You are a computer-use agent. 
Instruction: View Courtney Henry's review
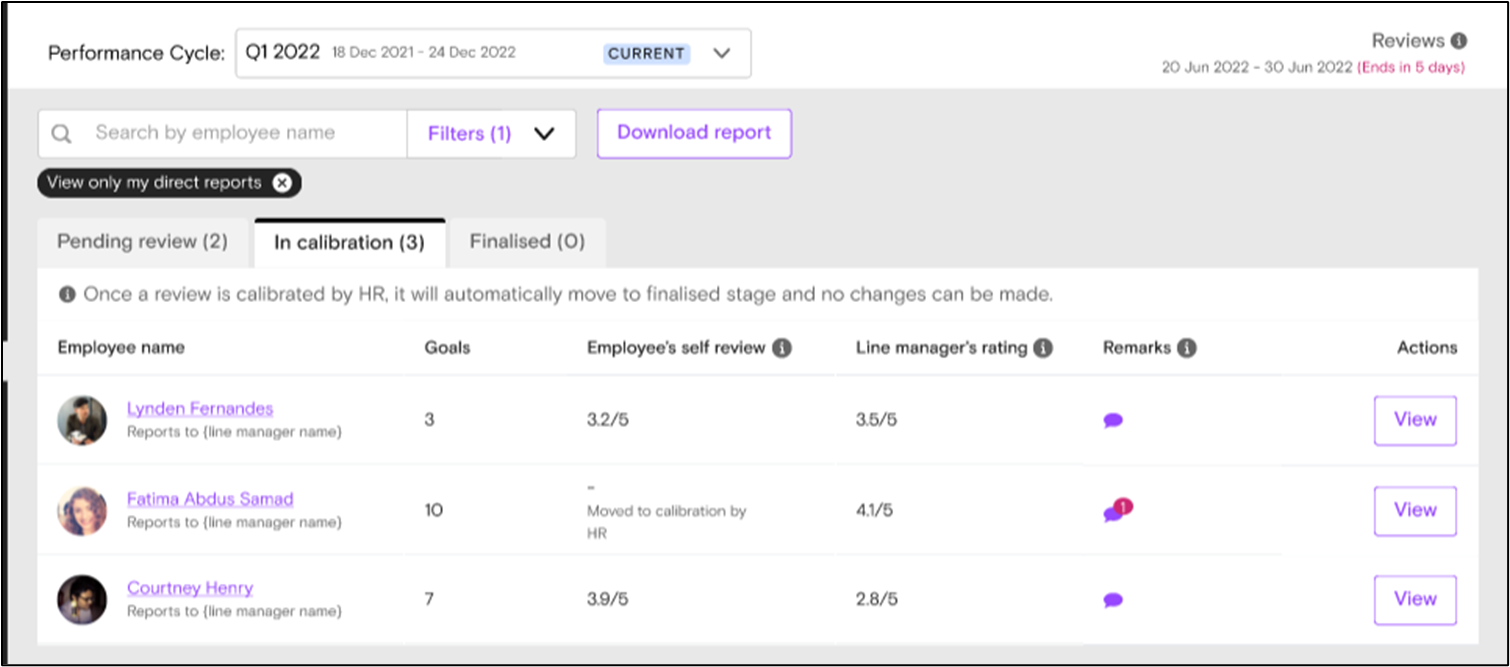(1414, 599)
